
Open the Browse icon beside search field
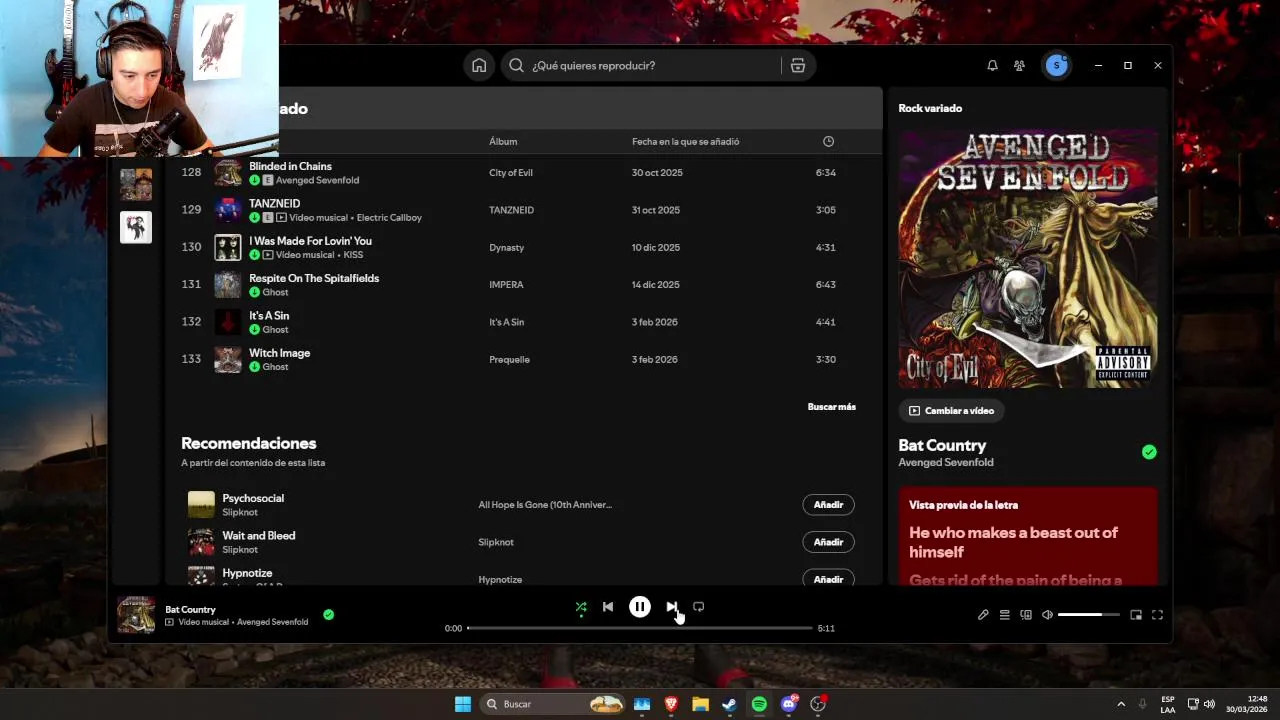click(797, 65)
